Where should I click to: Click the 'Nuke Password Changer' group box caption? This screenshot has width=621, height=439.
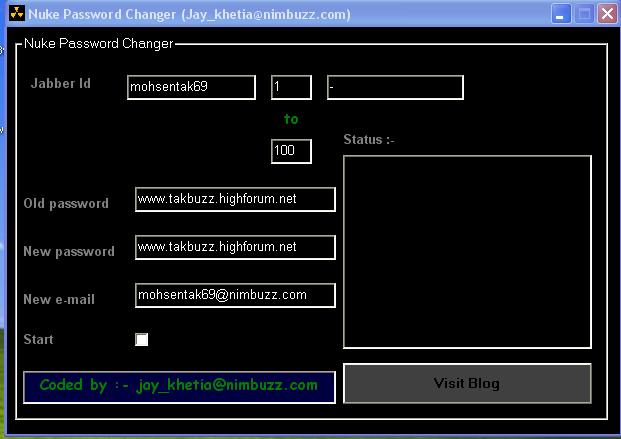pos(99,43)
